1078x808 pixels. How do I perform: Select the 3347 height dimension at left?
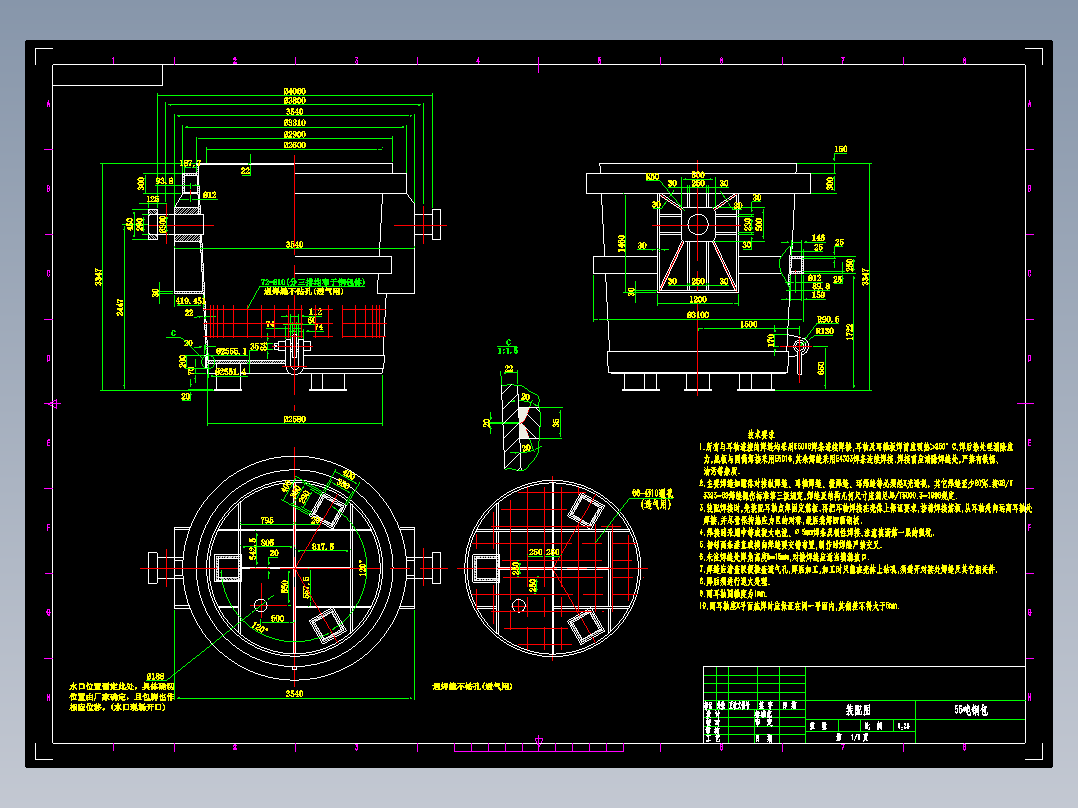99,276
